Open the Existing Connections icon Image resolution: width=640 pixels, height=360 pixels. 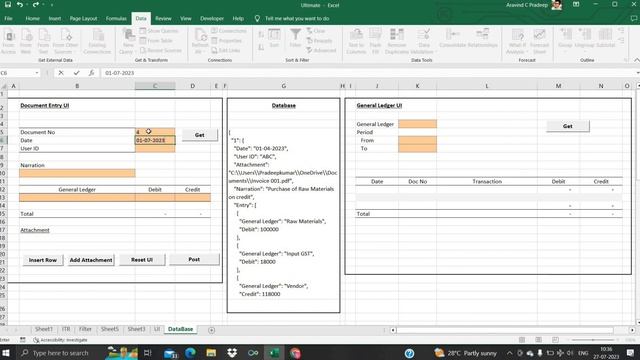97,41
